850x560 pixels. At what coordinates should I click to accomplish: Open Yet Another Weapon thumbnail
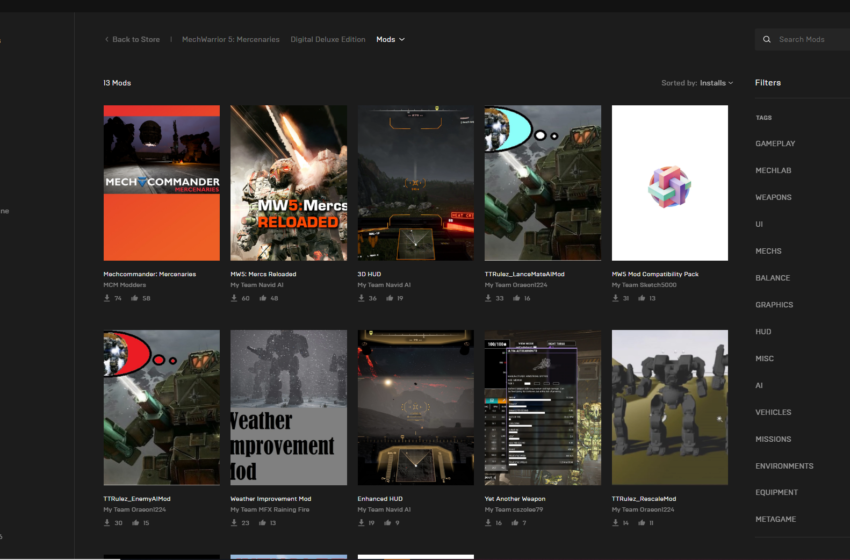point(543,408)
